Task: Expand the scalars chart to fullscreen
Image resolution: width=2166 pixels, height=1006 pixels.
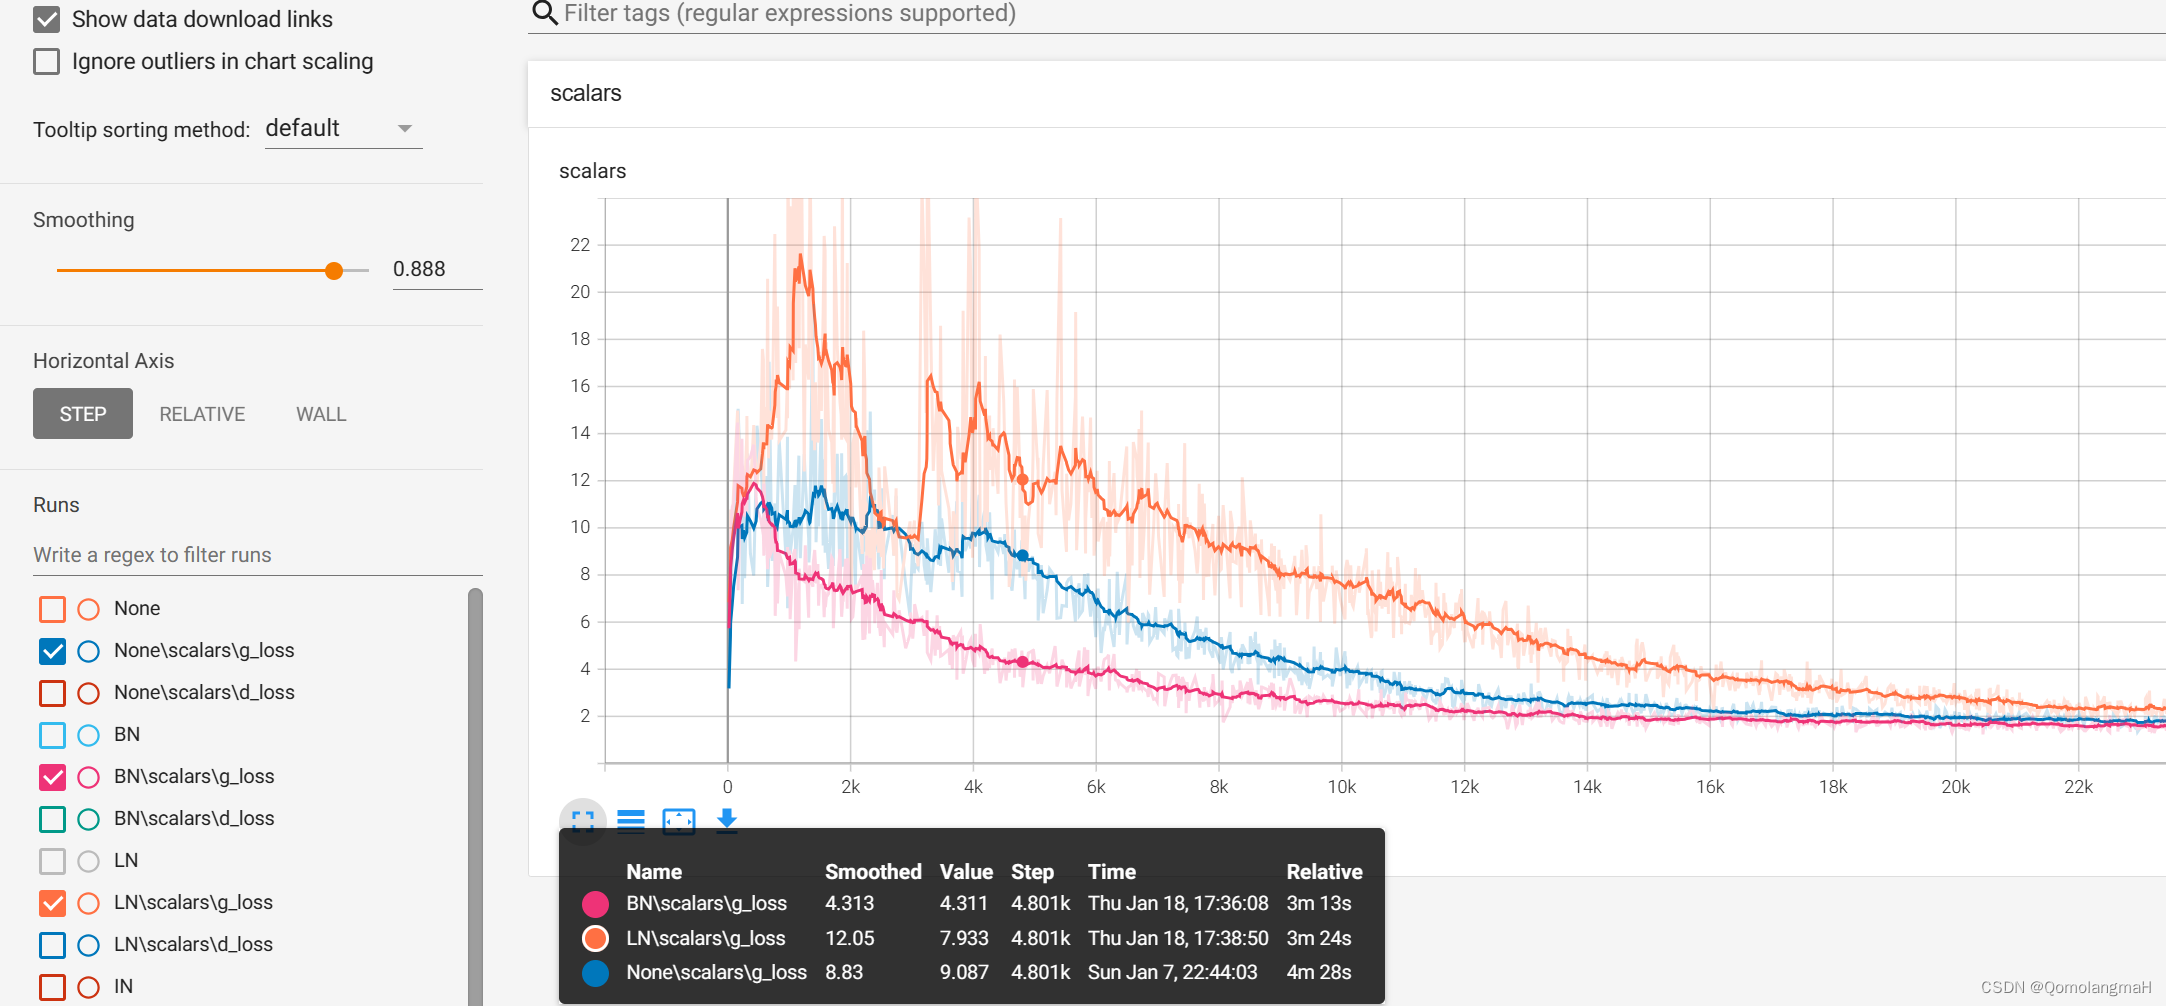Action: pos(582,820)
